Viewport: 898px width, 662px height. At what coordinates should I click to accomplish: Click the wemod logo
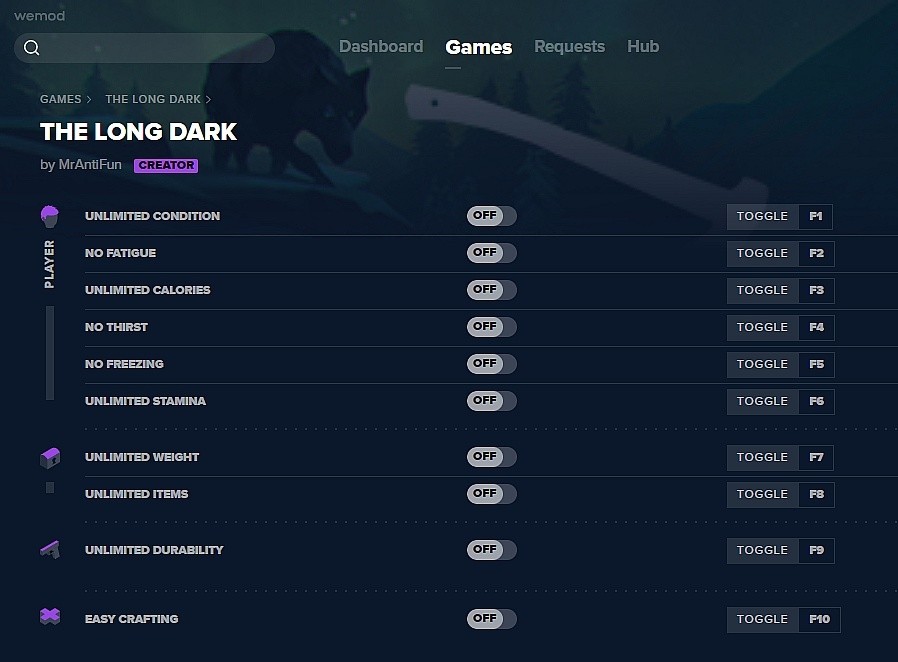40,15
